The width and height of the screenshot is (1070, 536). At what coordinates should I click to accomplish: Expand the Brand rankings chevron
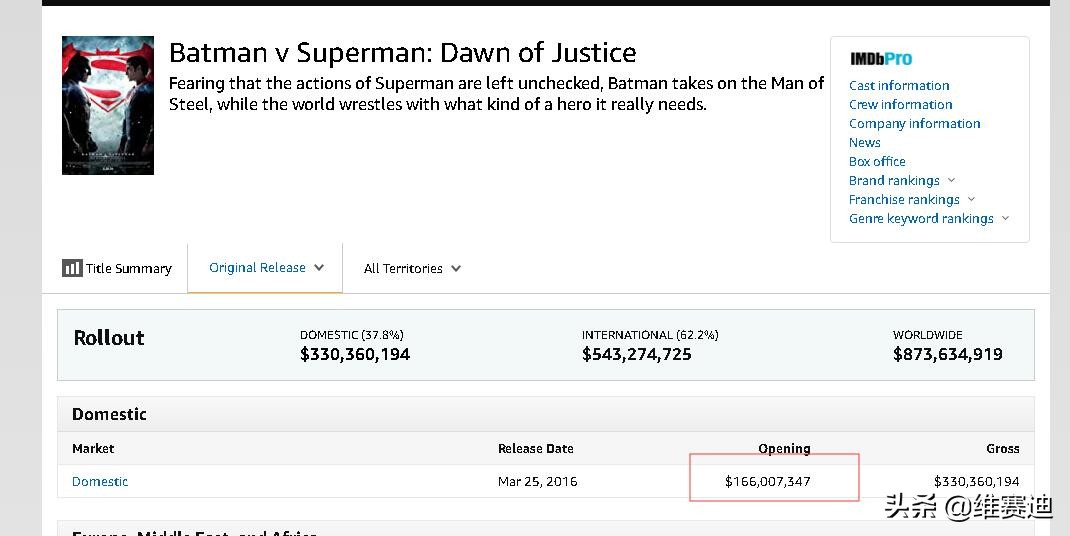[951, 180]
